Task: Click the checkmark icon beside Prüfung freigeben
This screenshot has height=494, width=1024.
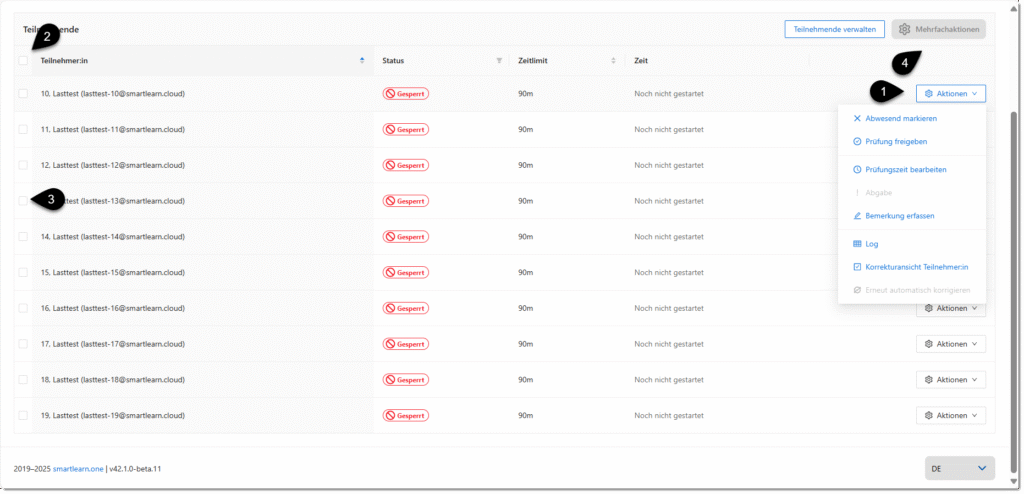Action: pos(857,141)
